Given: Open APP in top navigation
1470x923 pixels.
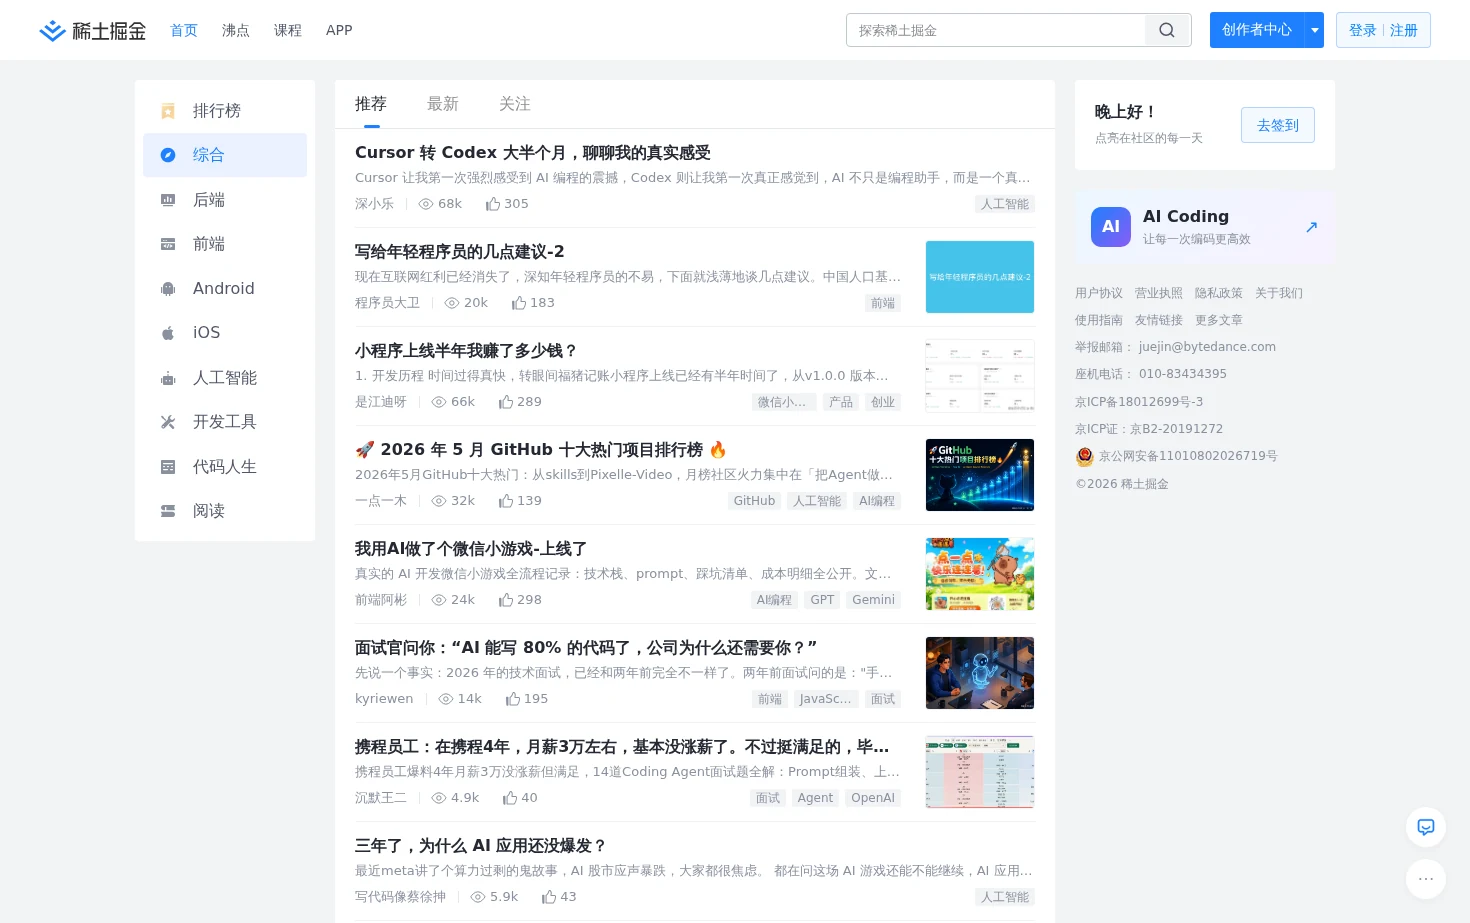Looking at the screenshot, I should tap(339, 31).
